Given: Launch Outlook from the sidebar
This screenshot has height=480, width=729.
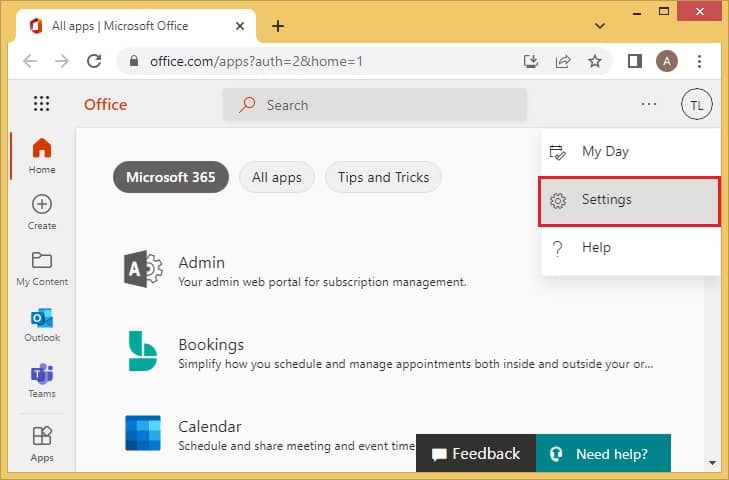Looking at the screenshot, I should (42, 325).
